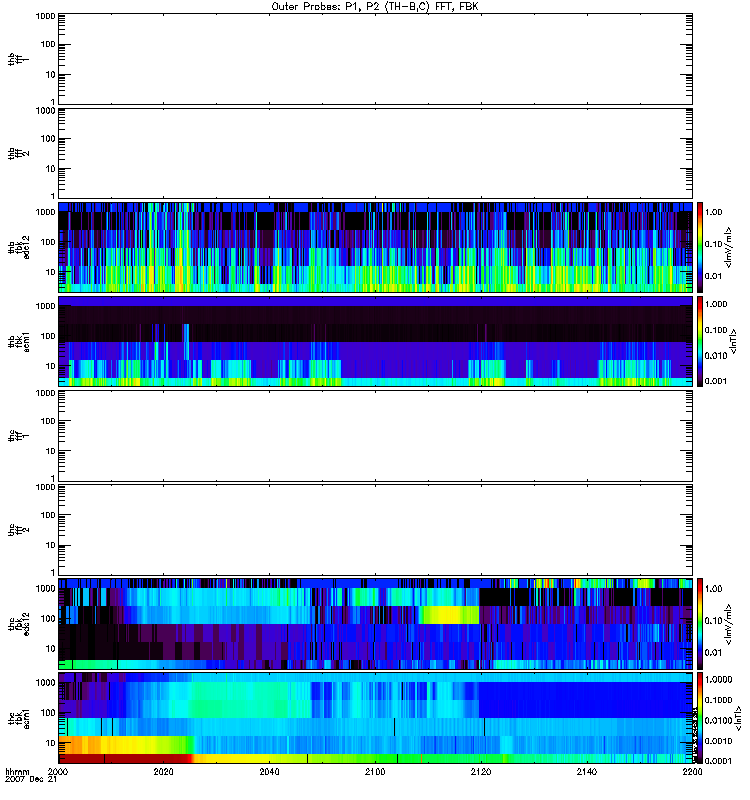This screenshot has height=800, width=750.
Task: Select the thc fbk scm1 spectrogram panel
Action: point(375,718)
